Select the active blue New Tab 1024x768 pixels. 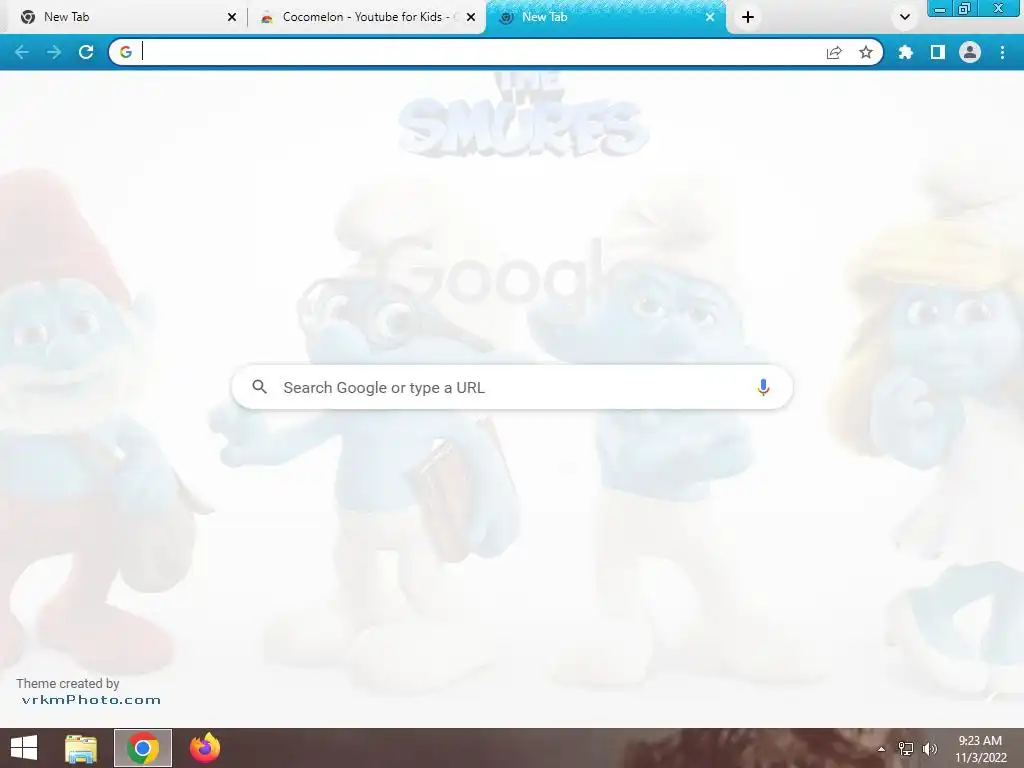point(604,17)
